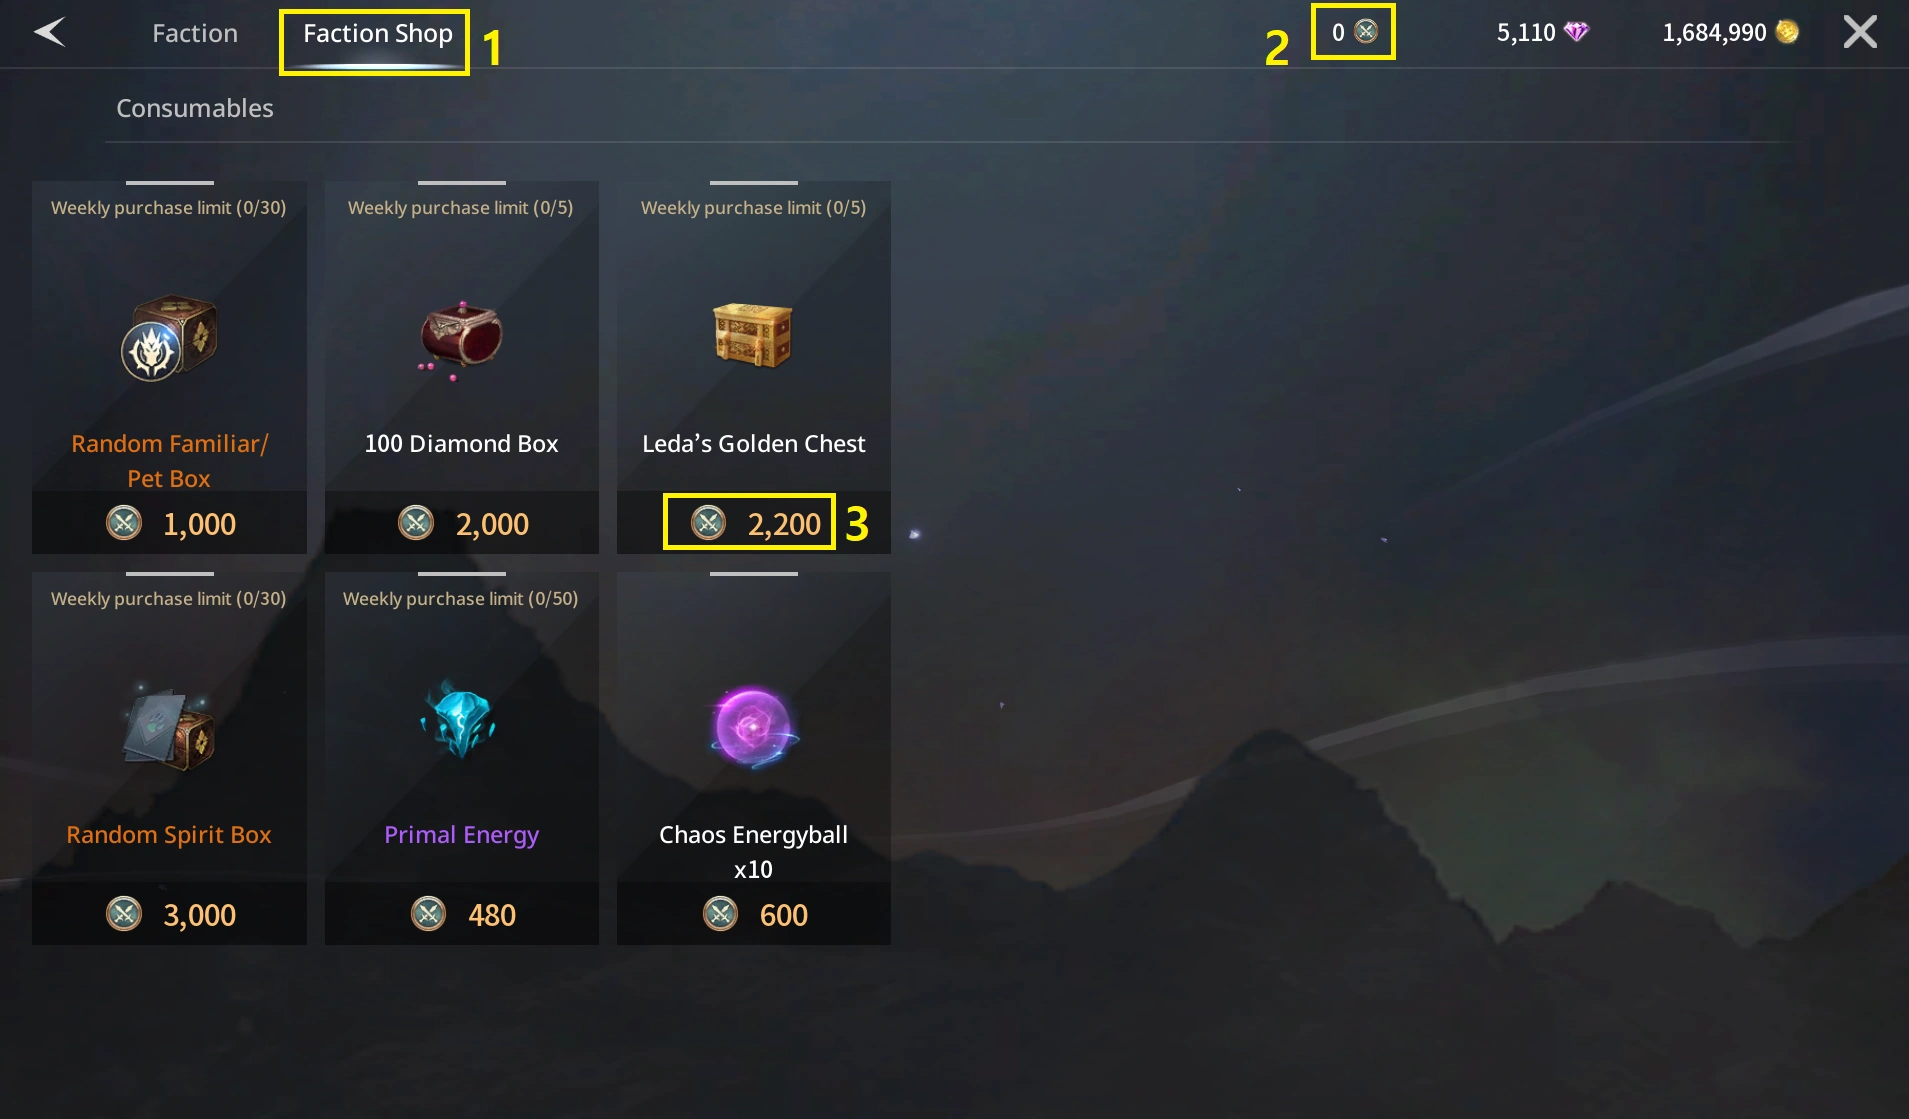Purchase Random Spirit Box for 3,000
Viewport: 1909px width, 1119px height.
(x=170, y=914)
